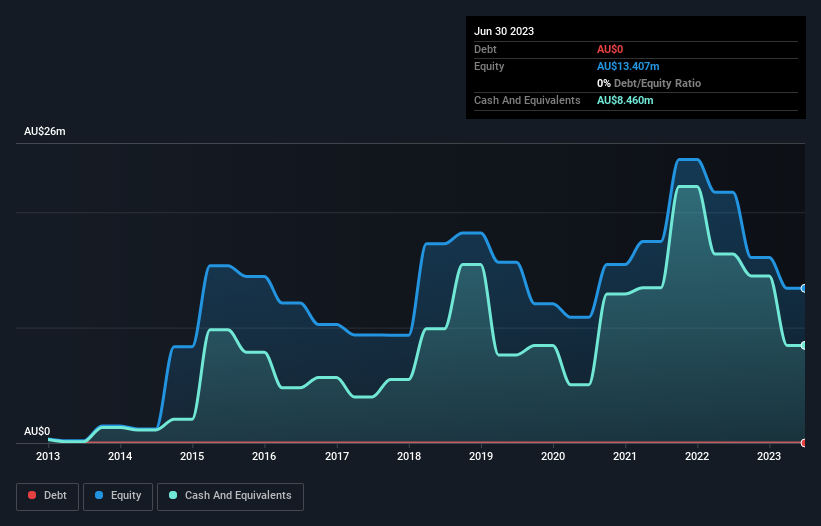Select the 2014 x-axis label

[120, 456]
